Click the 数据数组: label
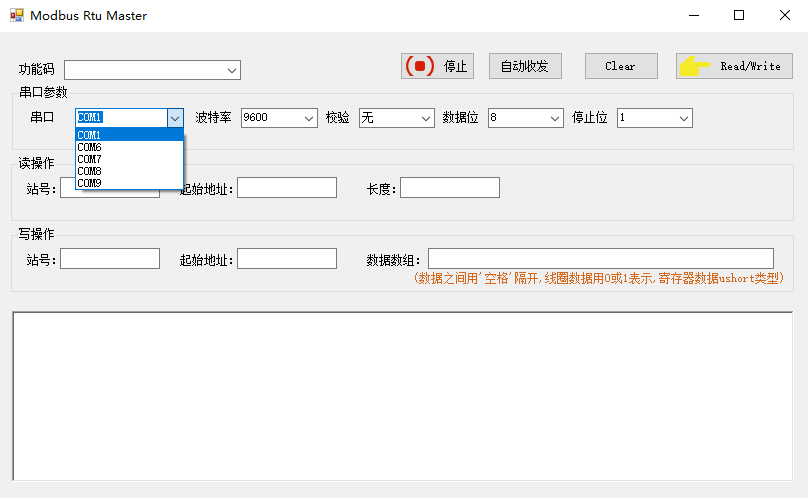 393,260
